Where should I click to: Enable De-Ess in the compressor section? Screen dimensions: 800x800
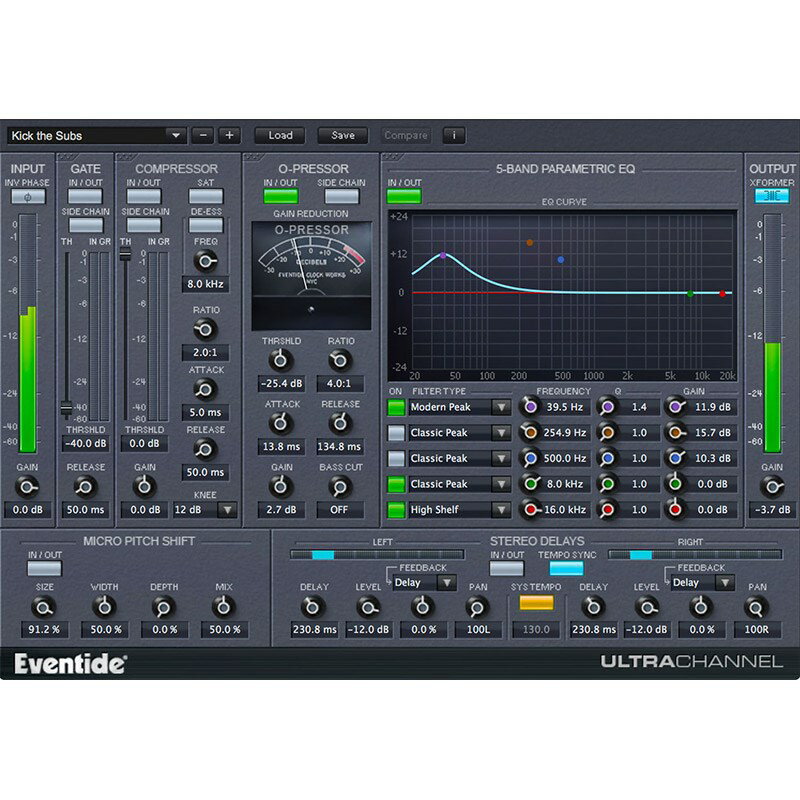tap(207, 227)
